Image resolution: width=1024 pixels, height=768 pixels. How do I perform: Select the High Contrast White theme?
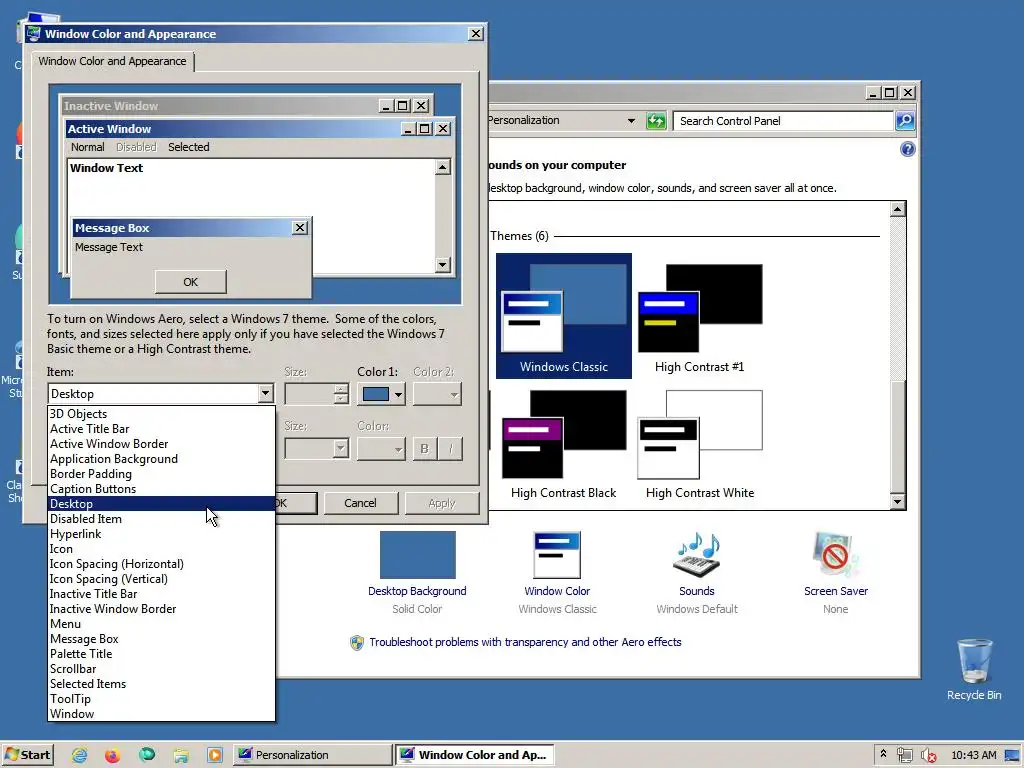(699, 444)
